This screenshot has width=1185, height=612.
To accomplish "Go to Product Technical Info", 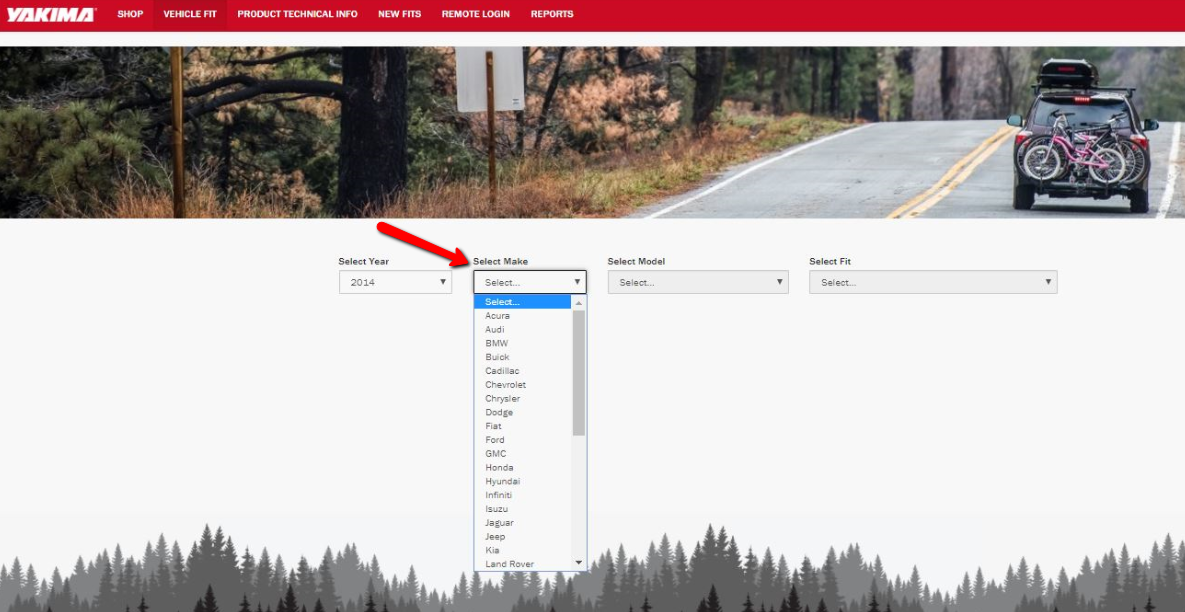I will [x=297, y=14].
